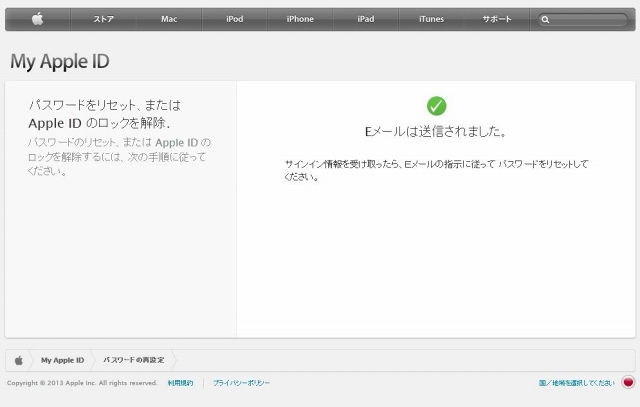The width and height of the screenshot is (640, 407).
Task: Open the Mac navigation item
Action: [169, 19]
